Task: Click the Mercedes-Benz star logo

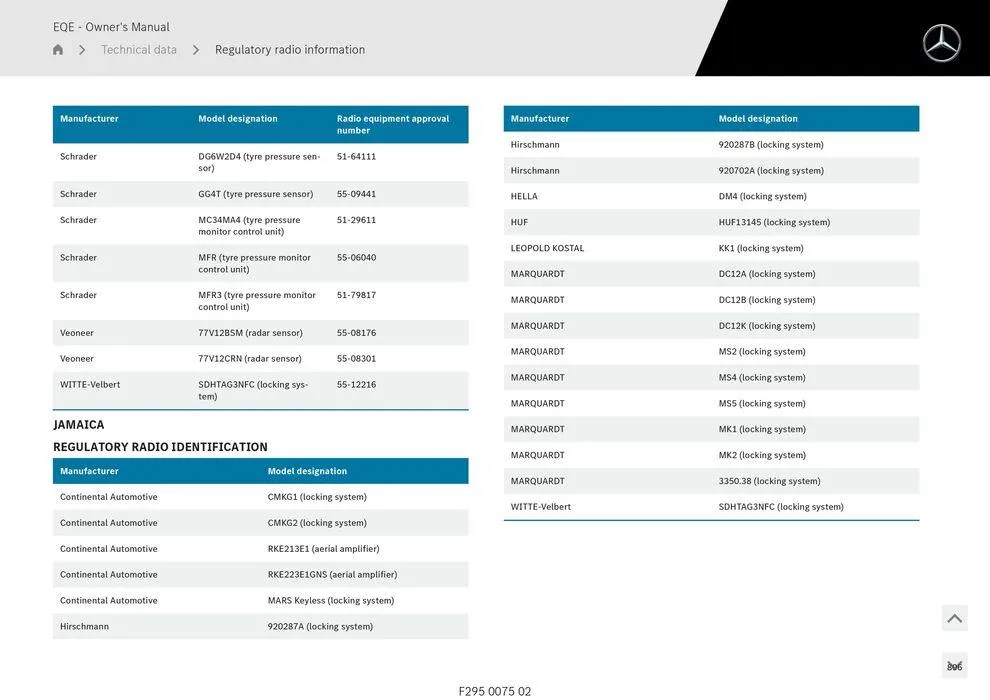Action: [940, 43]
